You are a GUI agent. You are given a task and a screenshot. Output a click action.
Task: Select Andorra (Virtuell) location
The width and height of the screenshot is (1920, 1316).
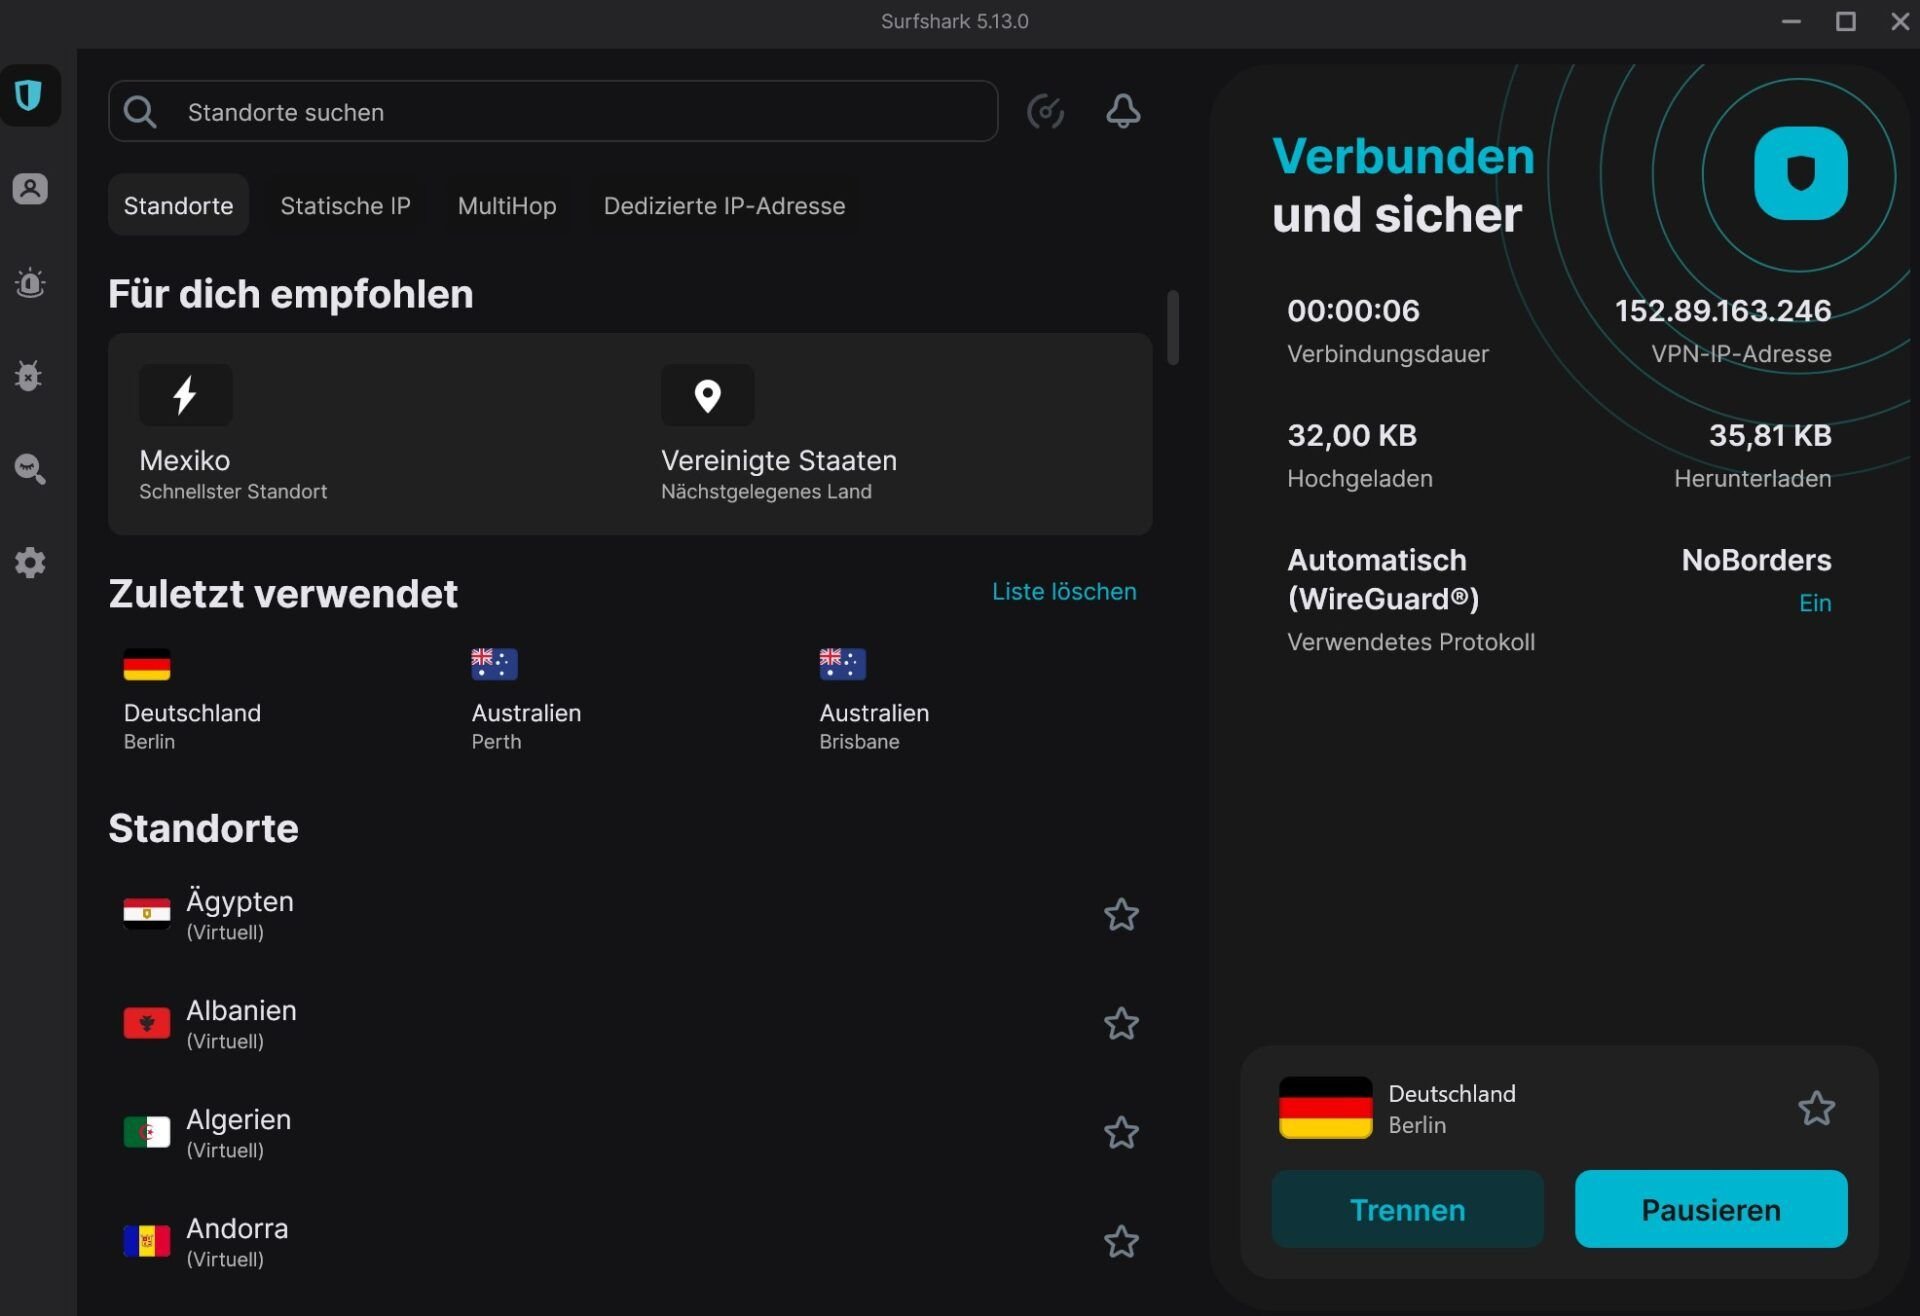[630, 1241]
